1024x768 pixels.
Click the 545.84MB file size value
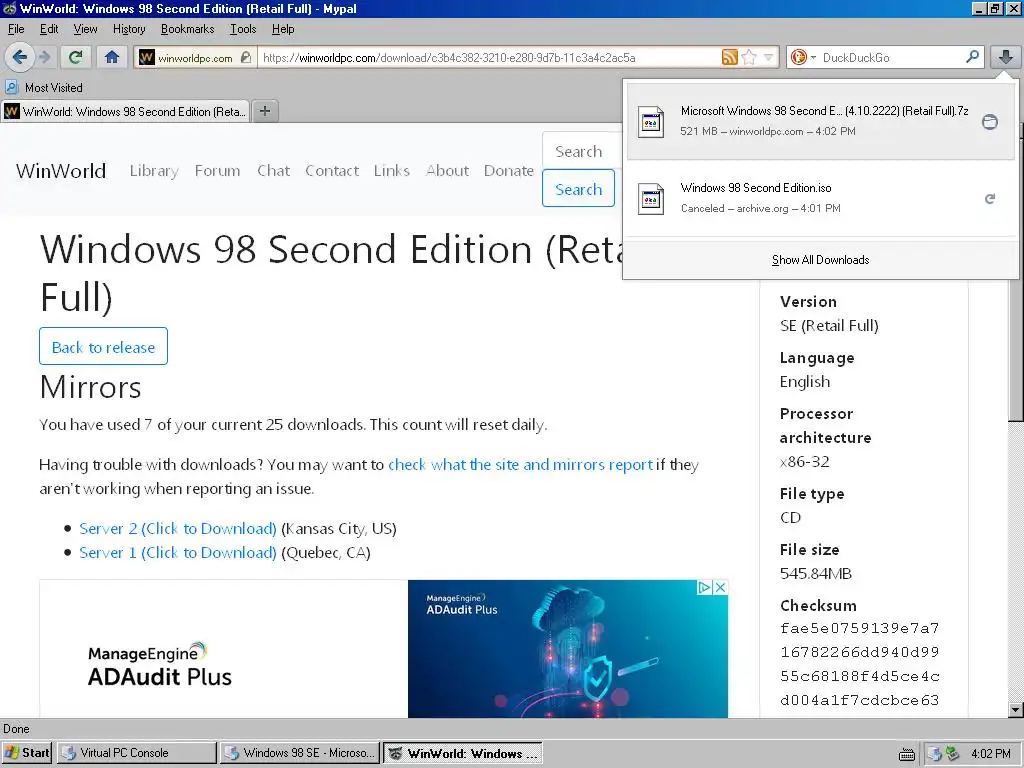pyautogui.click(x=816, y=573)
